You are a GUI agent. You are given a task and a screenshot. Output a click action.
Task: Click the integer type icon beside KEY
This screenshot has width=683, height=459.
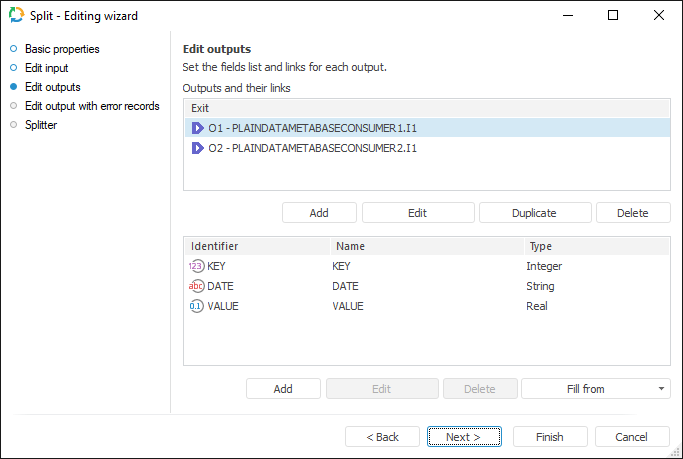(x=196, y=266)
